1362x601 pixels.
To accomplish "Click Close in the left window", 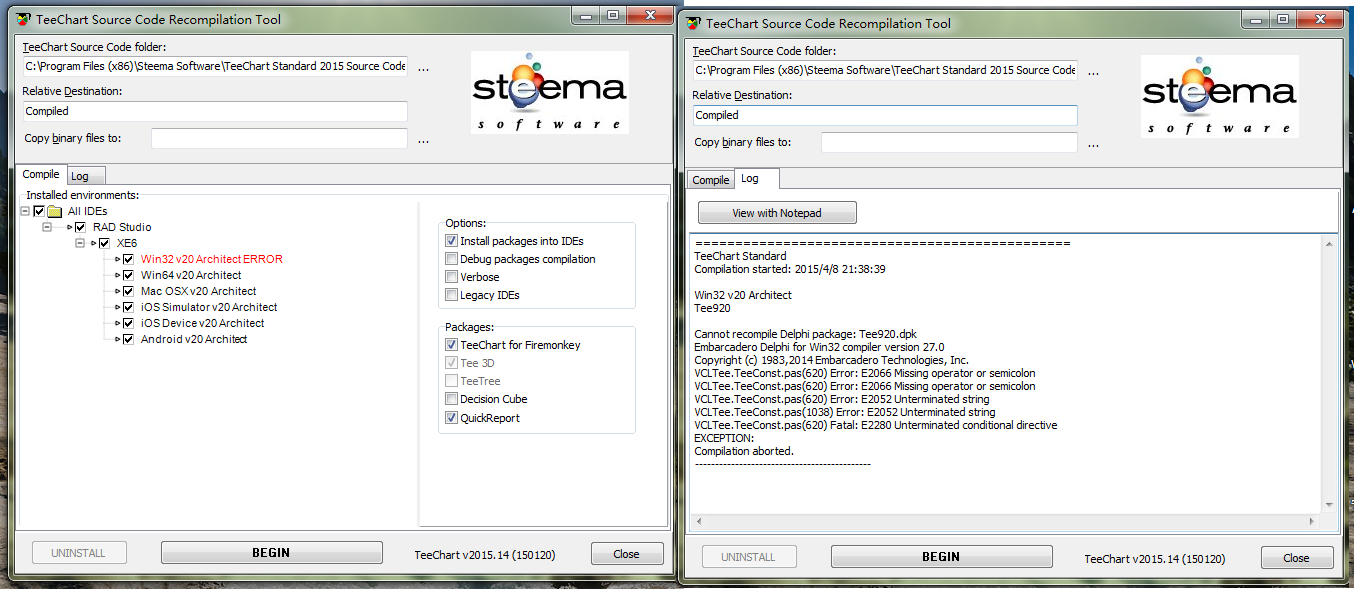I will [x=627, y=554].
